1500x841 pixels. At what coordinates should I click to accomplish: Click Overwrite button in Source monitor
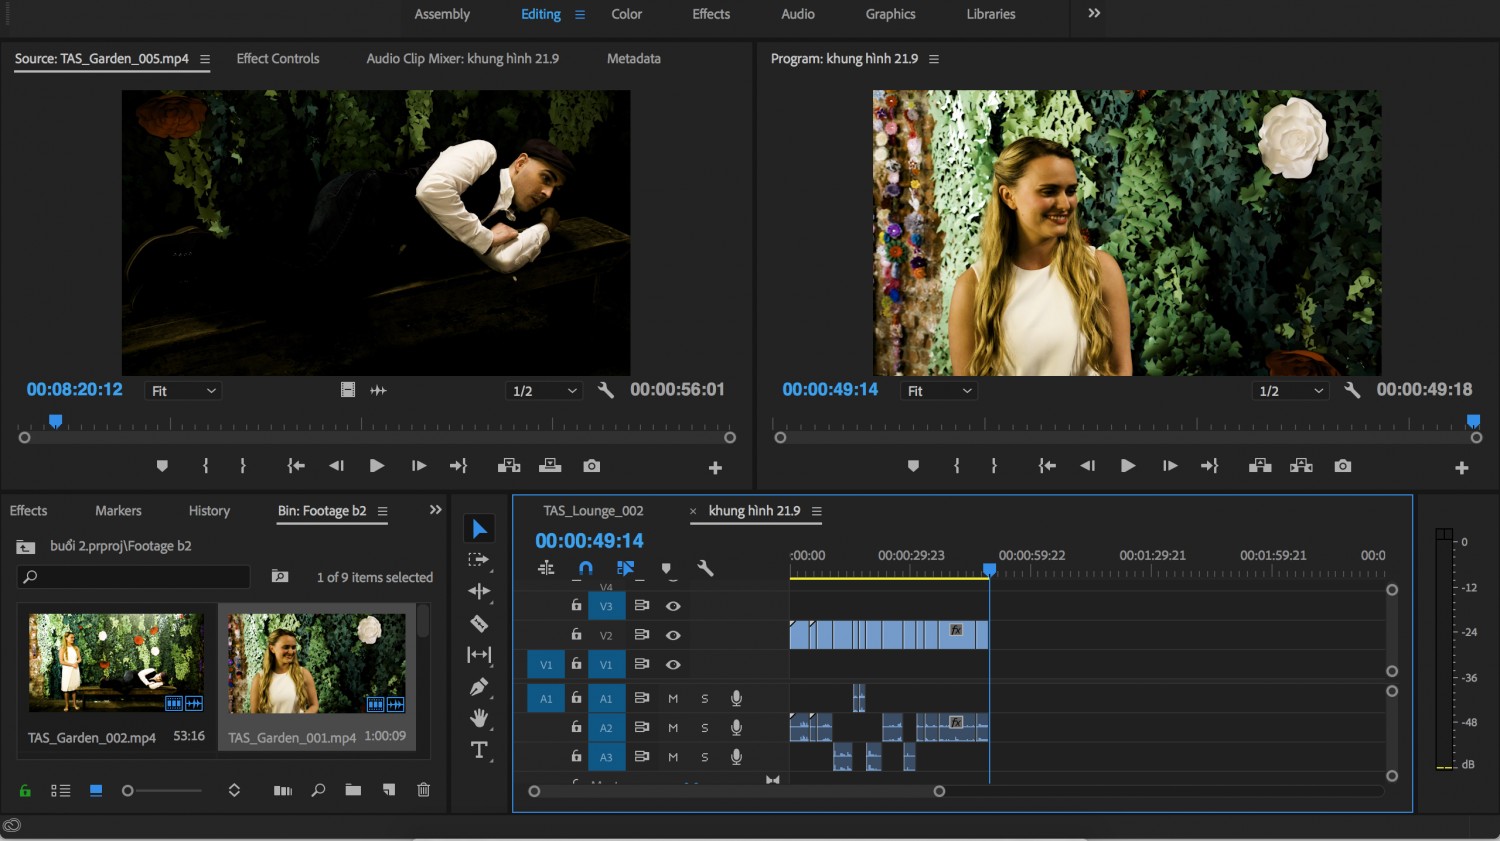pyautogui.click(x=550, y=466)
